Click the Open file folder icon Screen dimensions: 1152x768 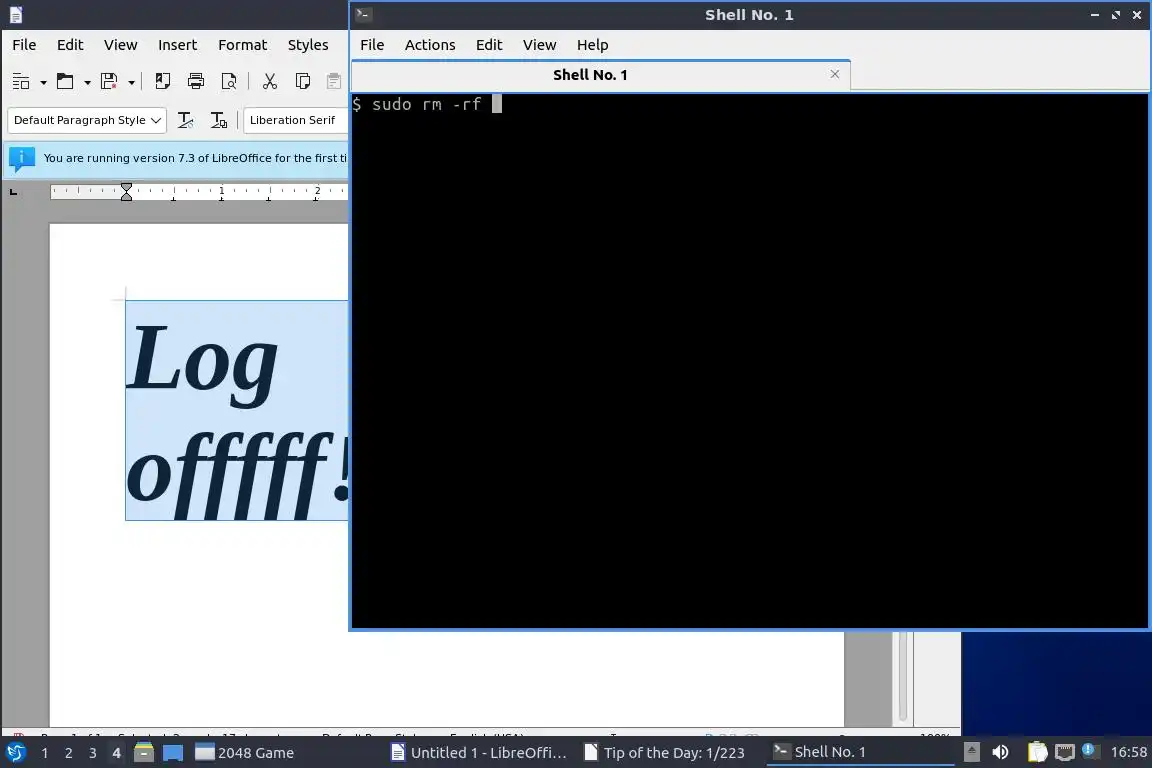(65, 81)
